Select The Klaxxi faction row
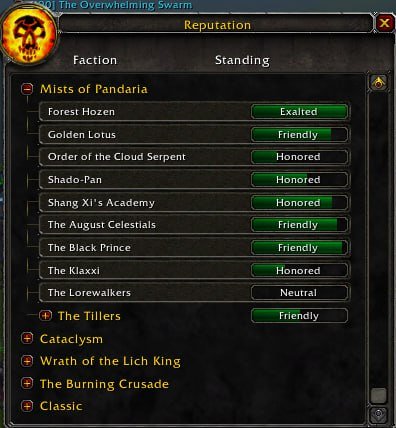The image size is (396, 428). [x=194, y=270]
